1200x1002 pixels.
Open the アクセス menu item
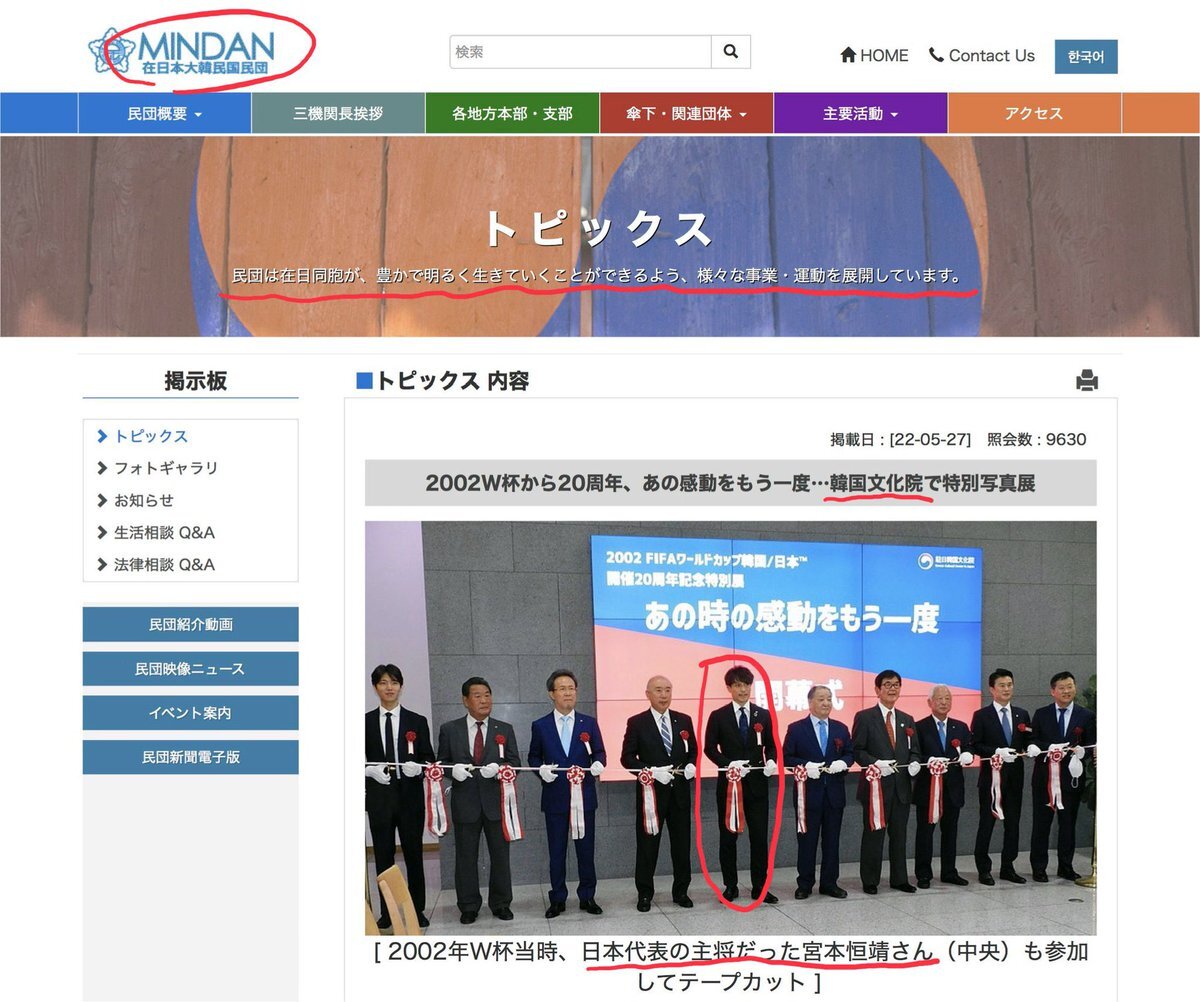[1034, 113]
